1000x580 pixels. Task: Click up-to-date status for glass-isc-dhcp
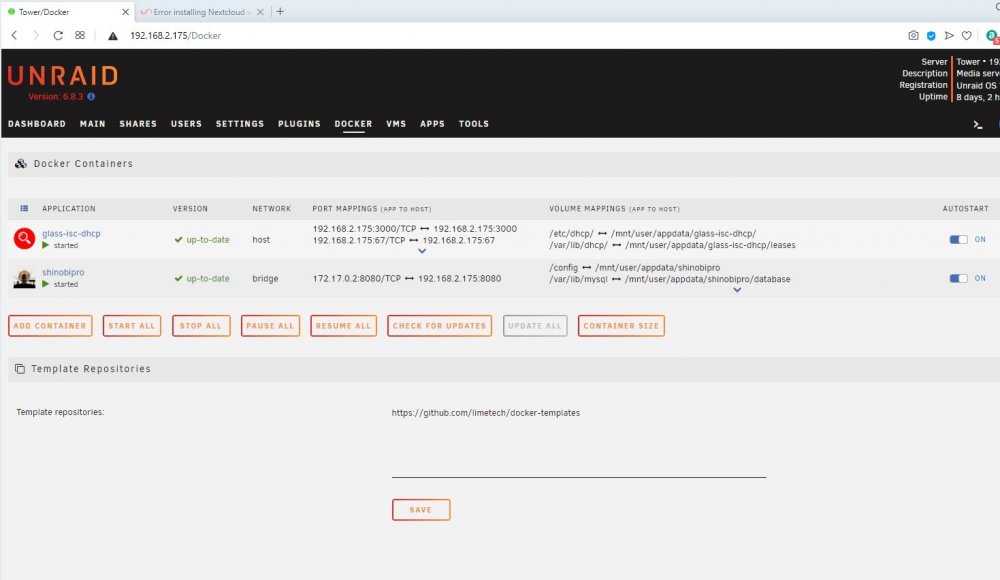click(x=202, y=240)
